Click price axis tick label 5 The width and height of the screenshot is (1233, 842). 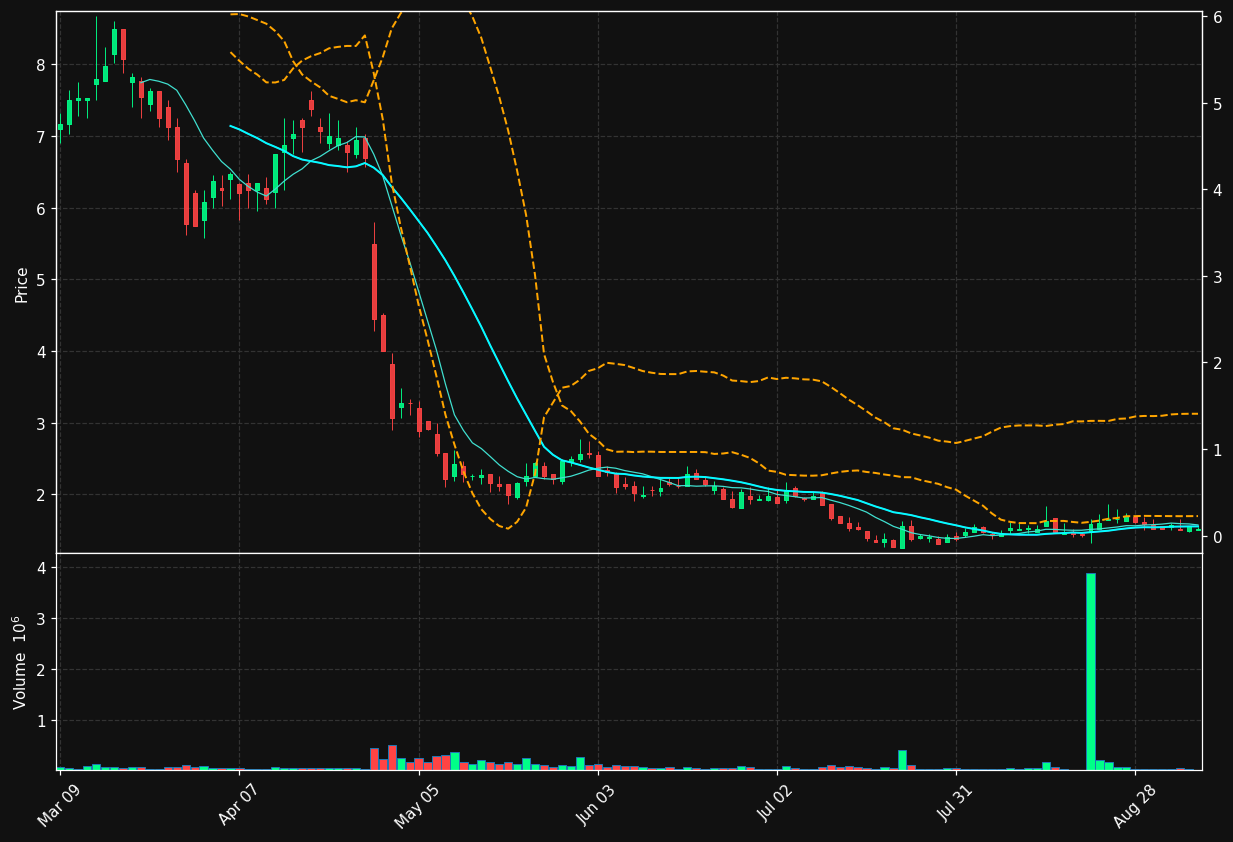(x=42, y=280)
